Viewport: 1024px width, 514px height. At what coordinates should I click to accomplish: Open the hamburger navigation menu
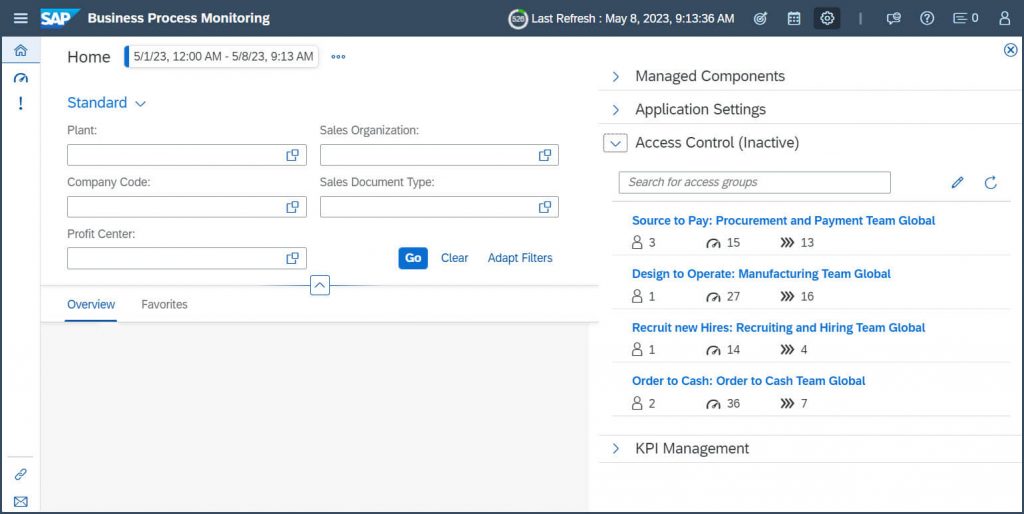[x=21, y=18]
